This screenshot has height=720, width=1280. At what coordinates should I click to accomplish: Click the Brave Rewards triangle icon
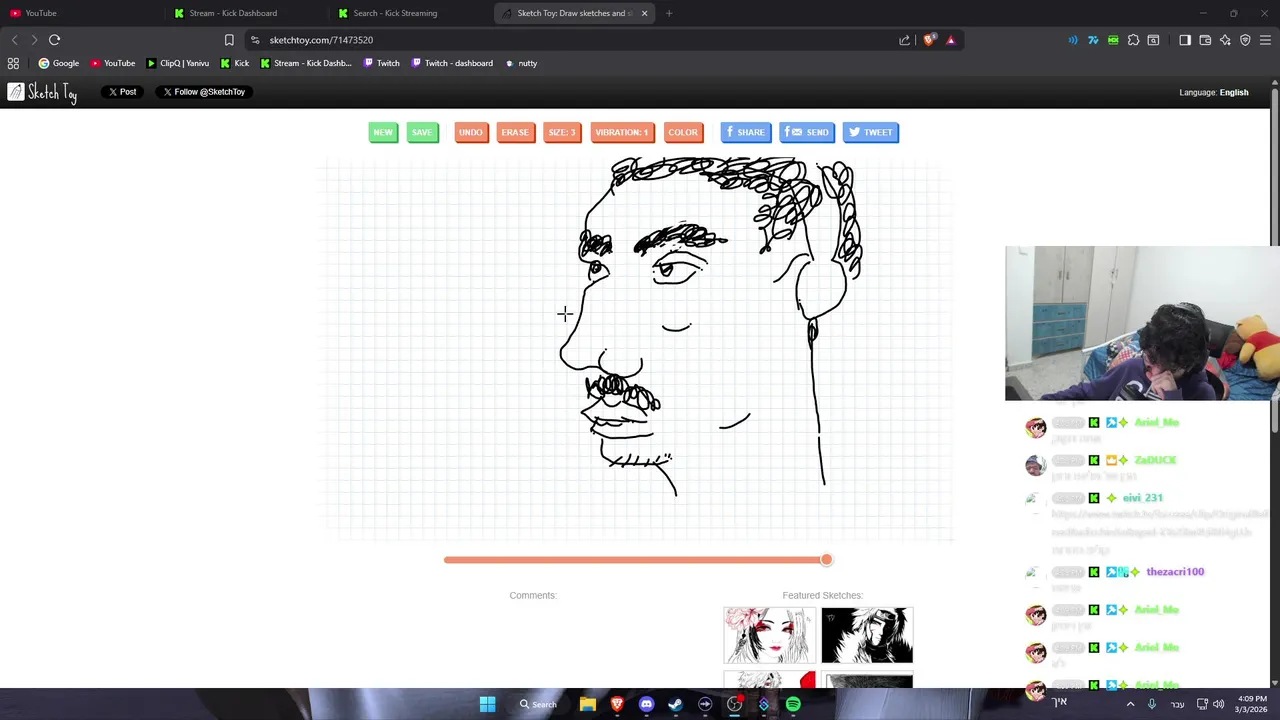coord(951,40)
